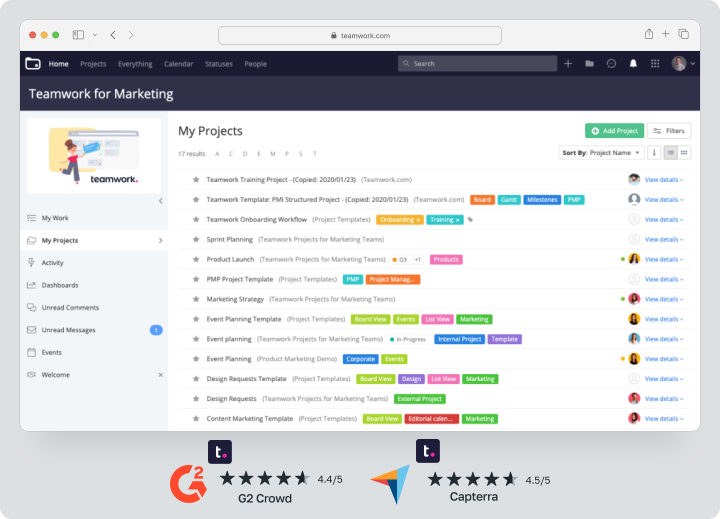Expand View details for Product Launch
The width and height of the screenshot is (720, 519).
tap(664, 260)
